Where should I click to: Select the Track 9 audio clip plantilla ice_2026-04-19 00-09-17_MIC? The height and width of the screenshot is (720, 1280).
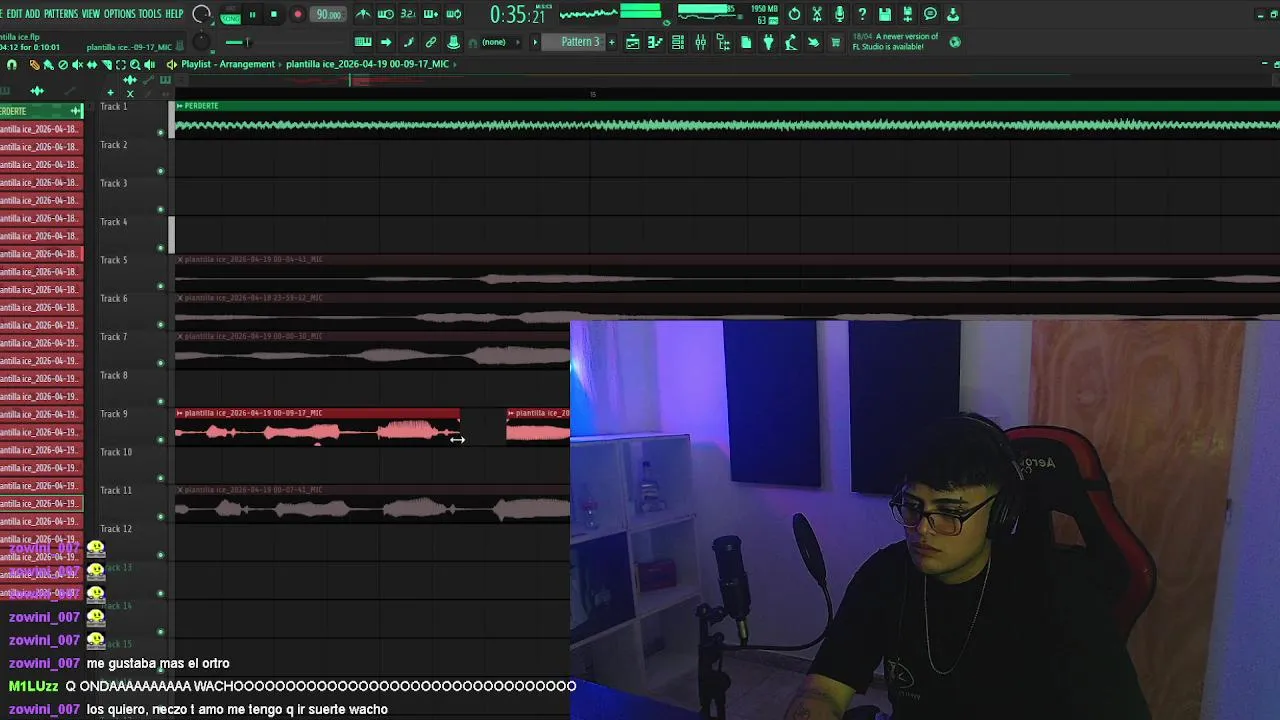point(318,426)
